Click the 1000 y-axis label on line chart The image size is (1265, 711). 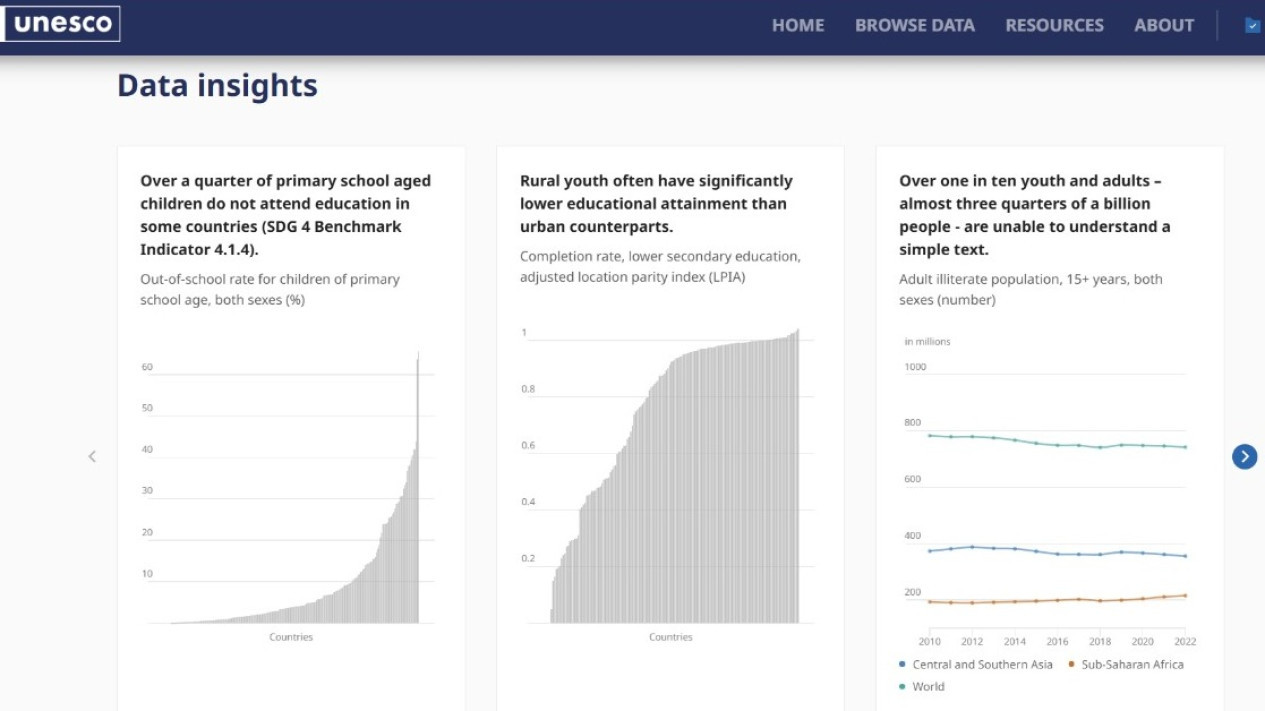pos(915,366)
